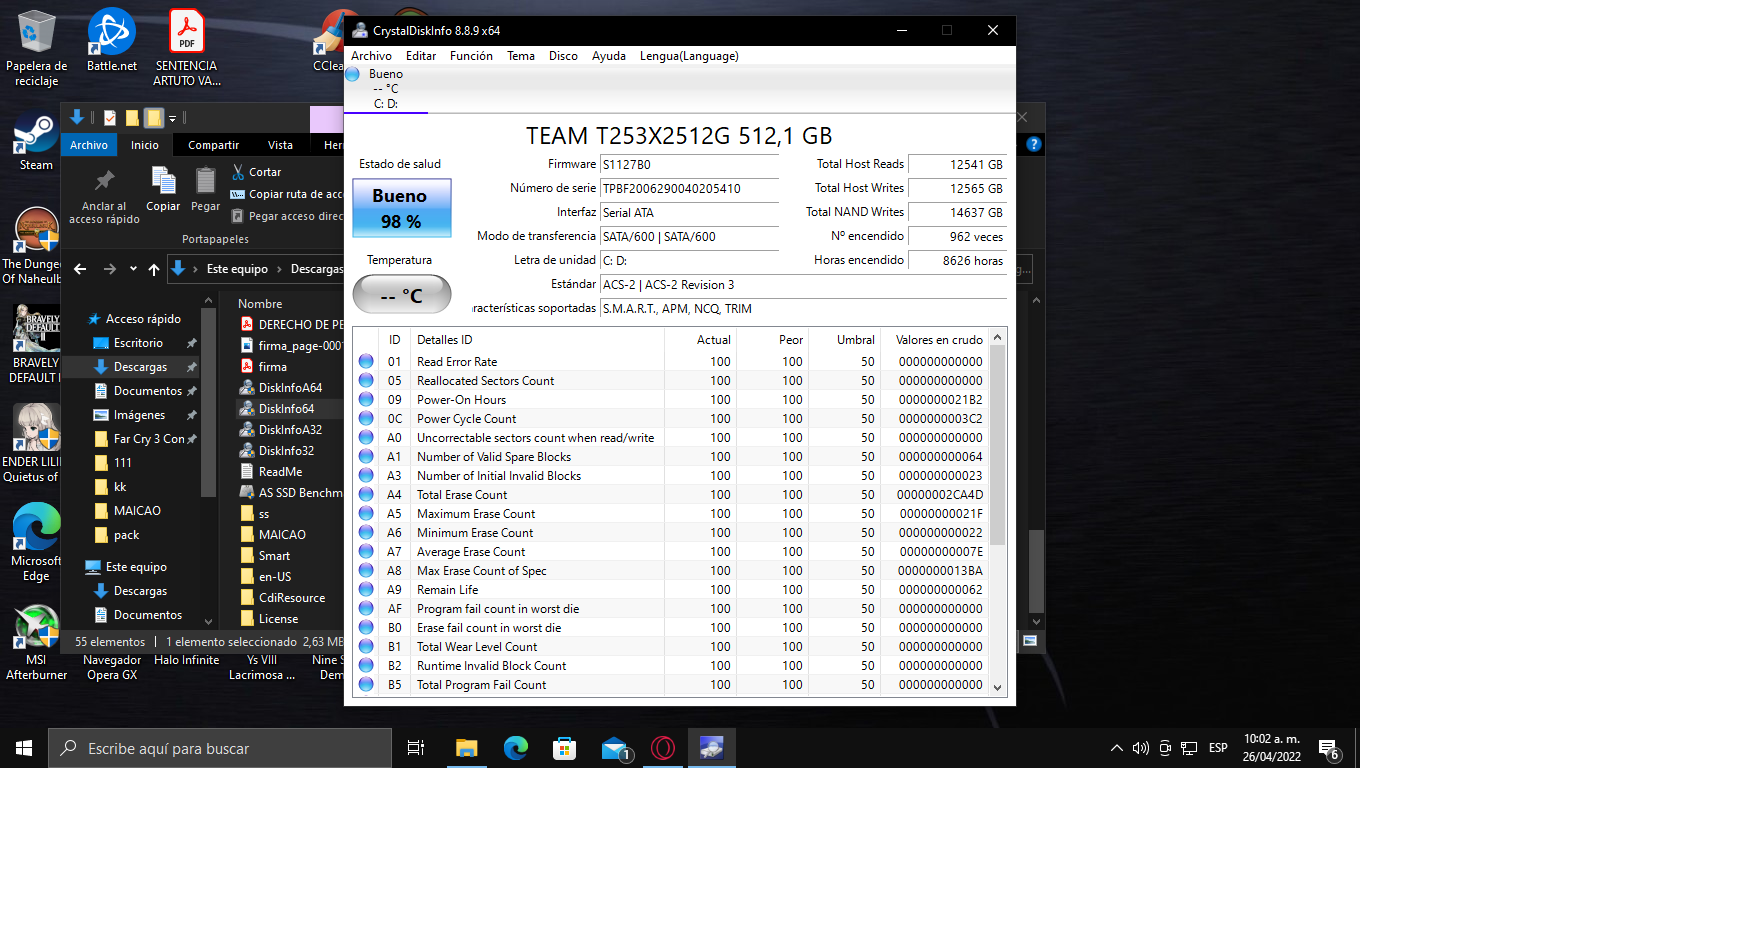The height and width of the screenshot is (933, 1755).
Task: Open the Función menu
Action: pos(471,56)
